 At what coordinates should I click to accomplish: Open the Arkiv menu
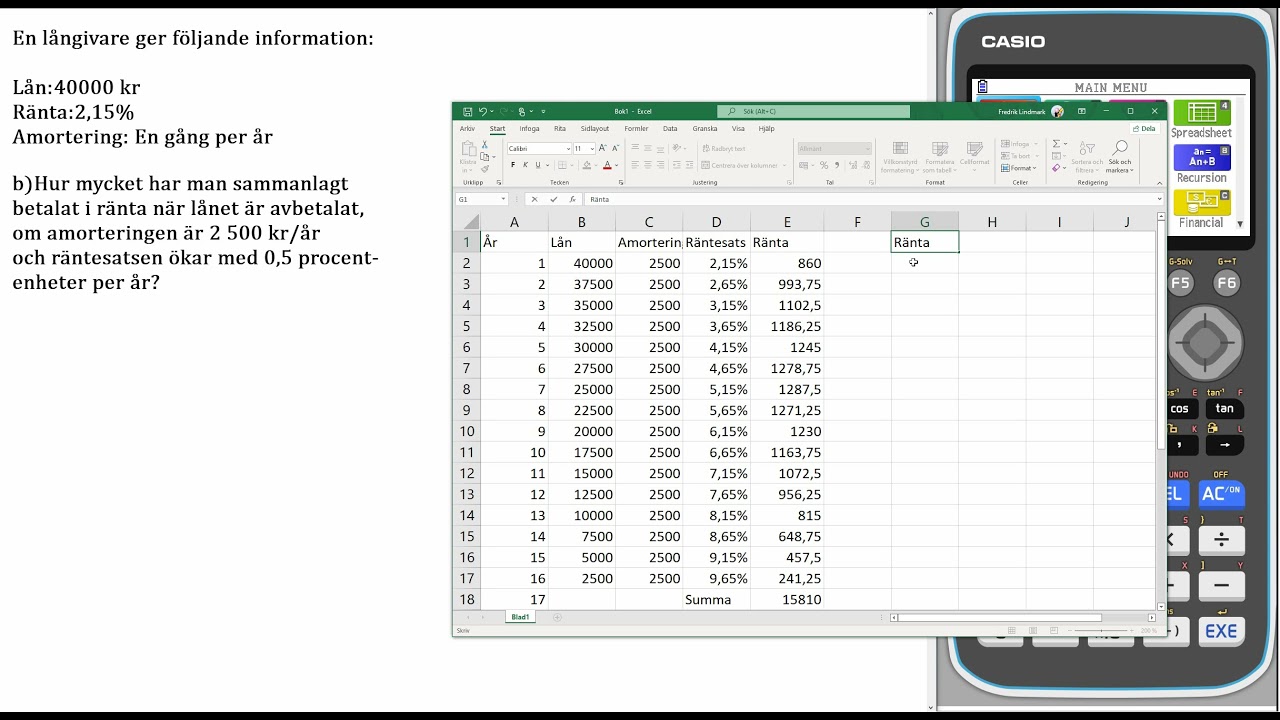point(467,129)
